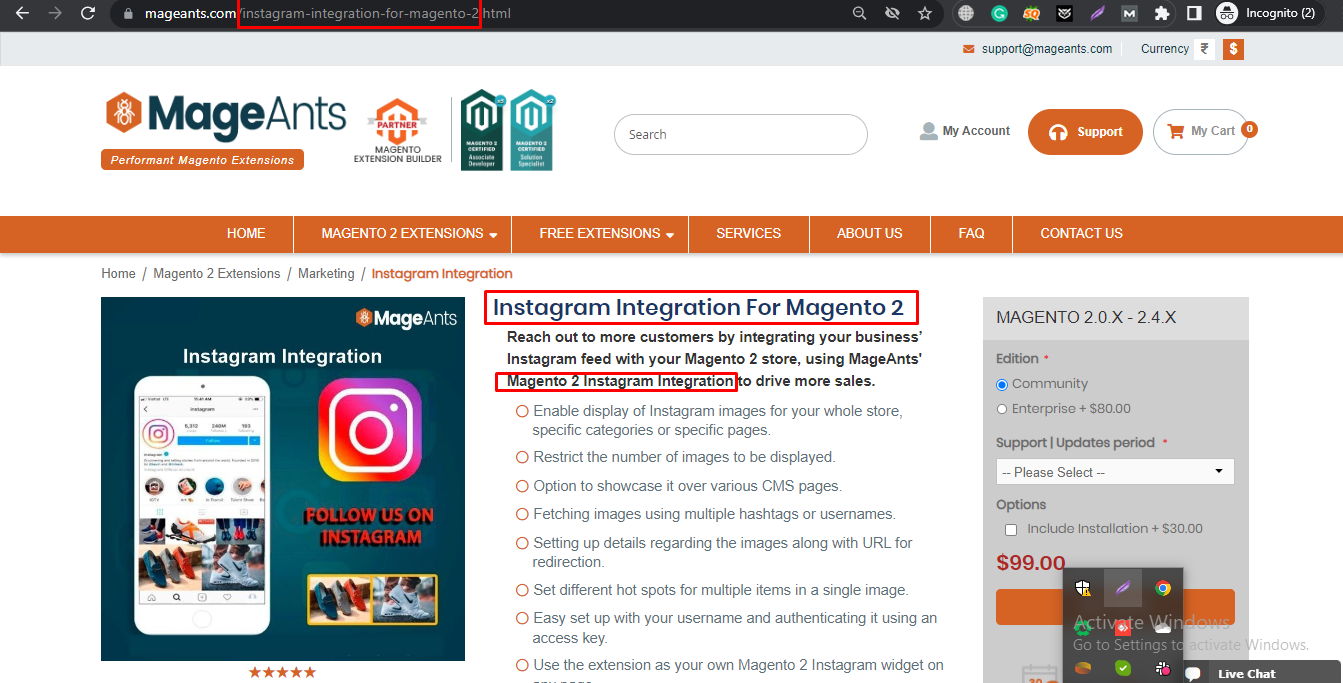
Task: Toggle the browser side panel icon
Action: point(1194,14)
